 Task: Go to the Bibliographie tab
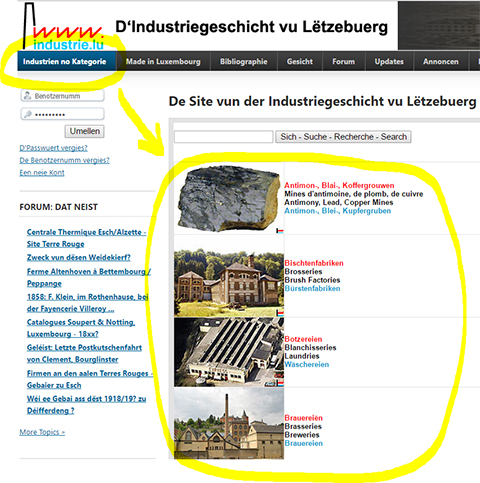point(244,62)
